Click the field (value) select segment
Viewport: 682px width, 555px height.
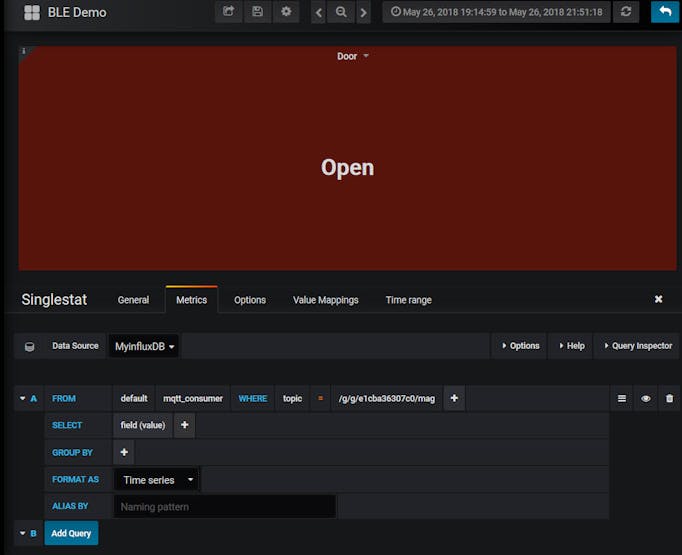coord(143,425)
